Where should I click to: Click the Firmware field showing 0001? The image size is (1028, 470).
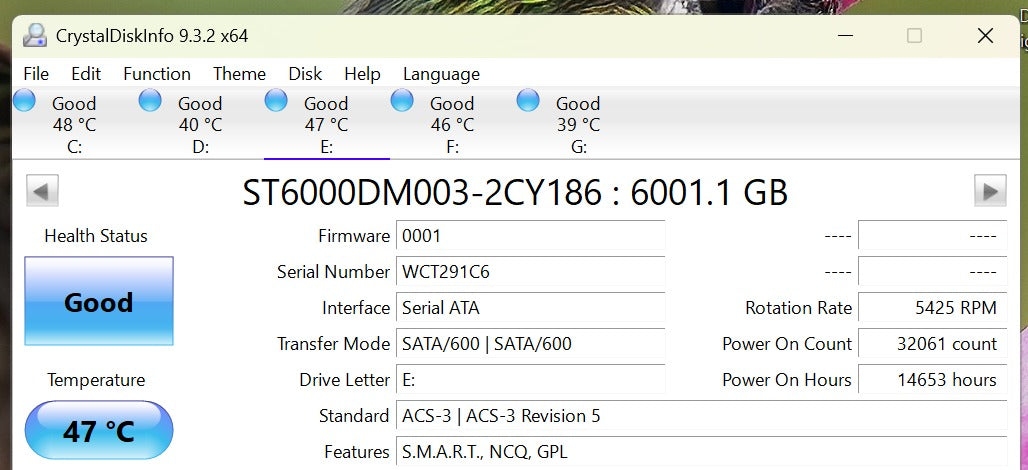point(530,236)
